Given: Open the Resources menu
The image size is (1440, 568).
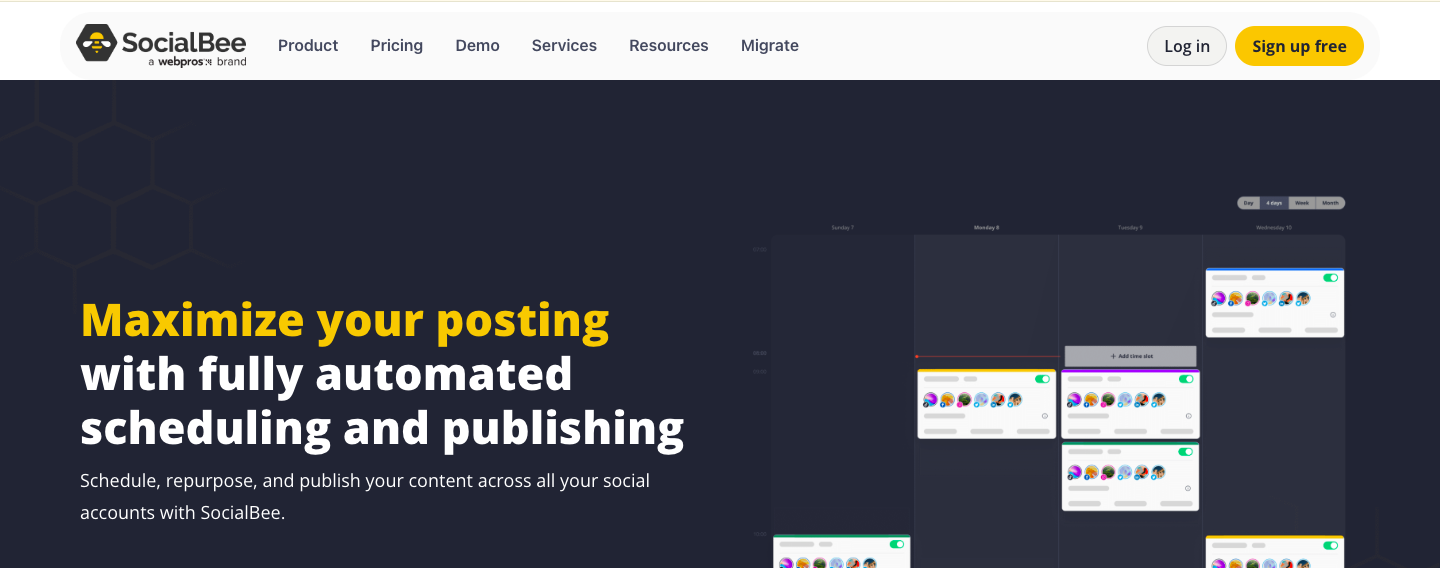Looking at the screenshot, I should (x=669, y=46).
